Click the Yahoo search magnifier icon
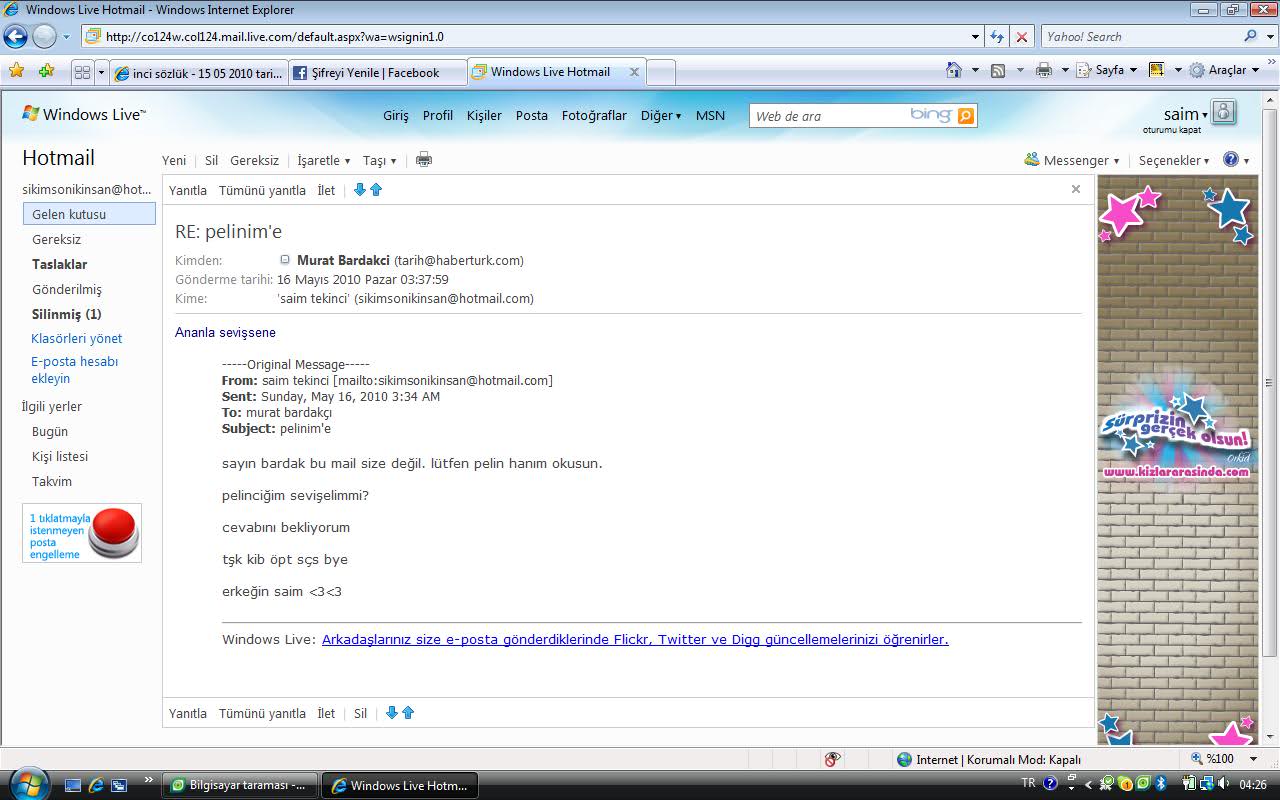 click(x=1250, y=36)
